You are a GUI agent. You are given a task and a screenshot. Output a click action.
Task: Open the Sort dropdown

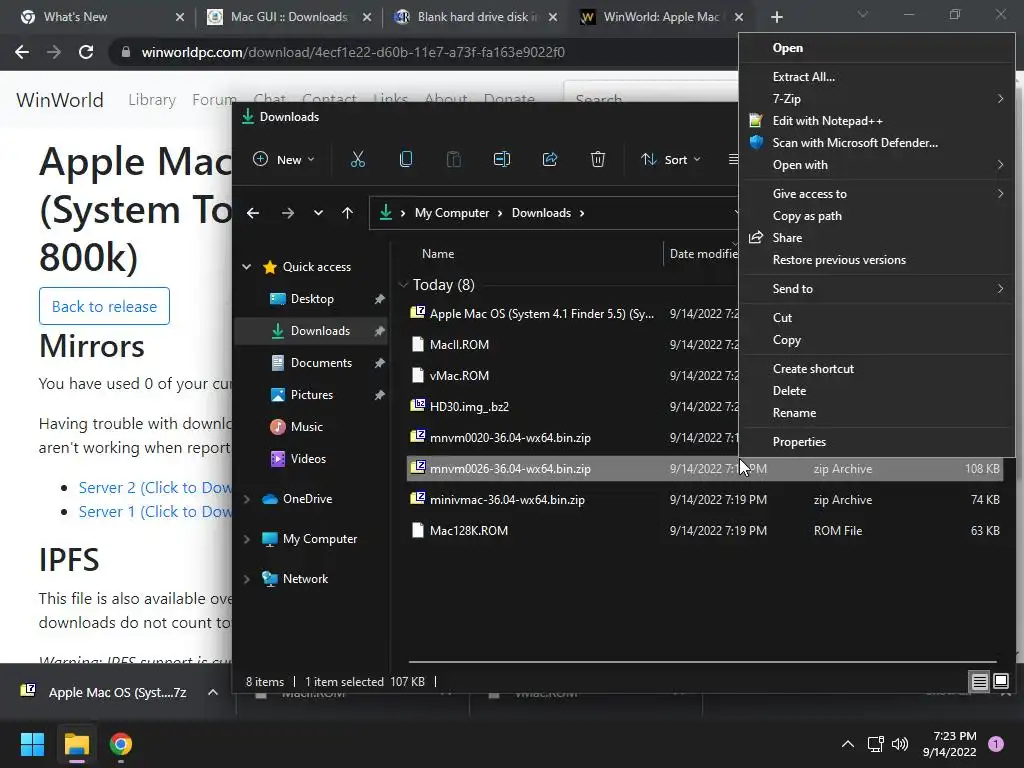[671, 159]
